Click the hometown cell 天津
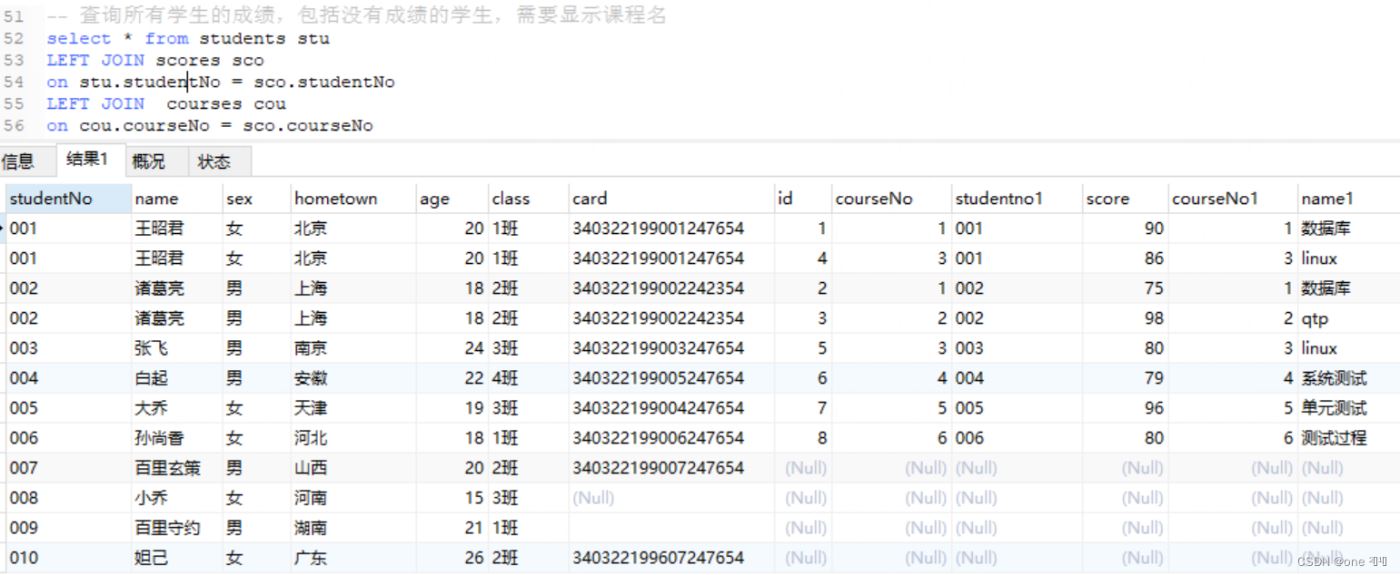1400x575 pixels. (310, 408)
